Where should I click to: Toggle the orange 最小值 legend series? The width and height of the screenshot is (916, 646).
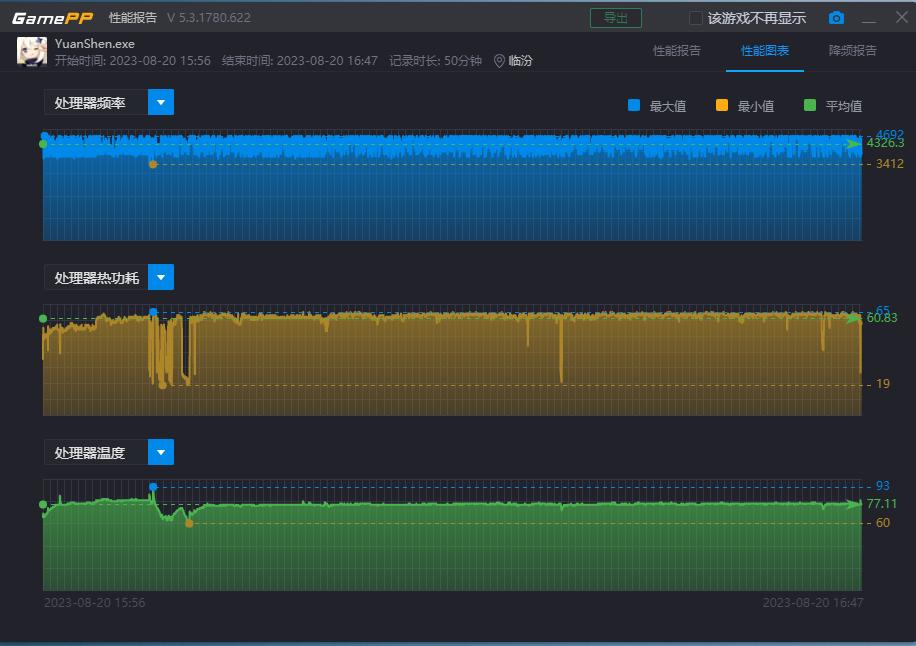[x=722, y=105]
